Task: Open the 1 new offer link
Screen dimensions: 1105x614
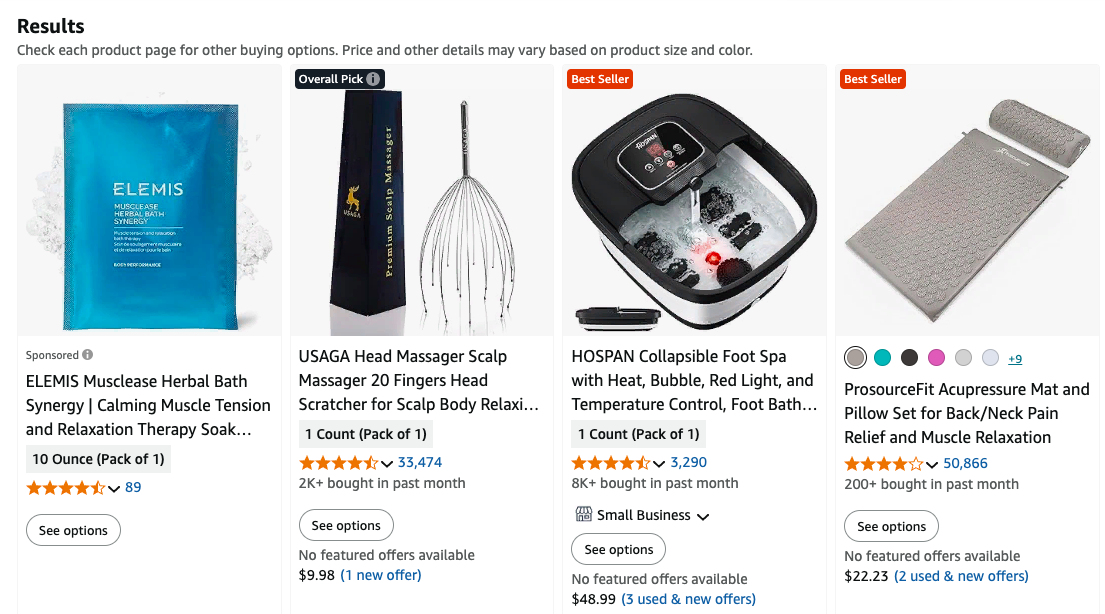Action: tap(381, 575)
